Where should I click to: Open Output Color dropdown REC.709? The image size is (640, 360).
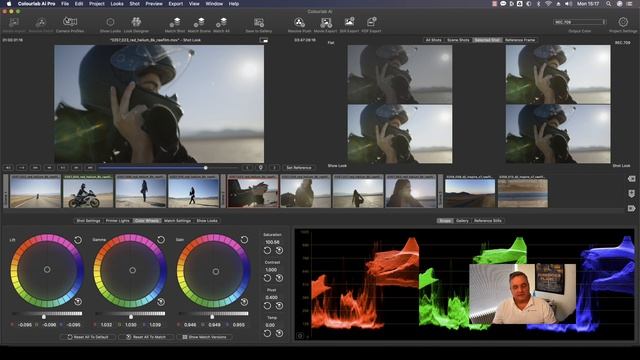pos(580,22)
